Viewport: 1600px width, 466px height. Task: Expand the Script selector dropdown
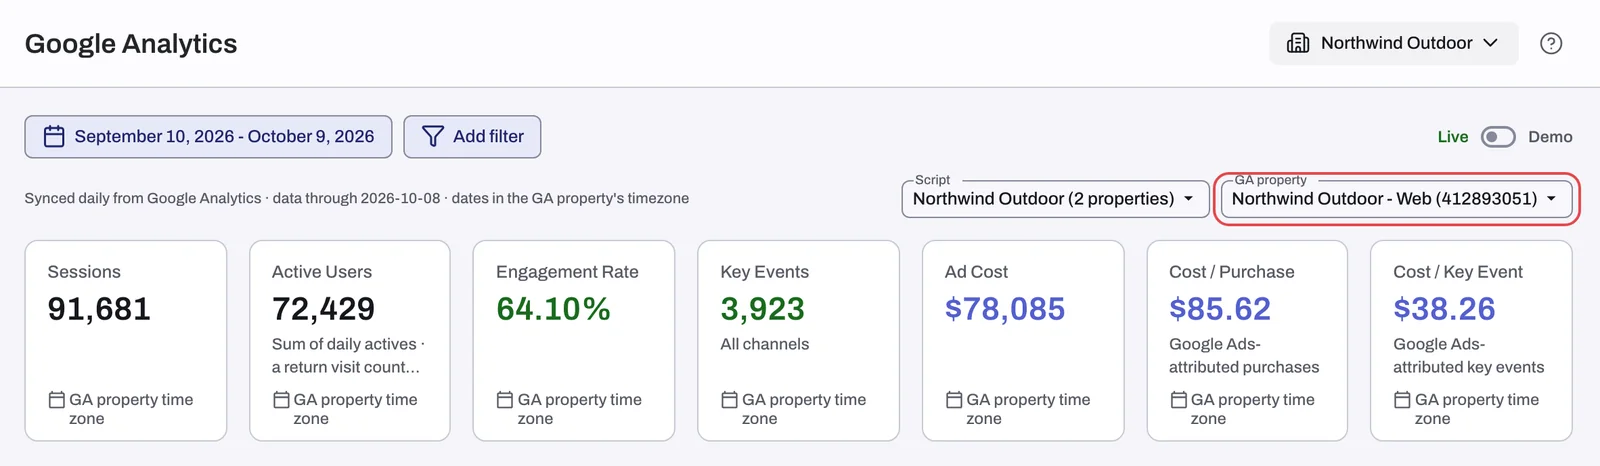point(1055,198)
